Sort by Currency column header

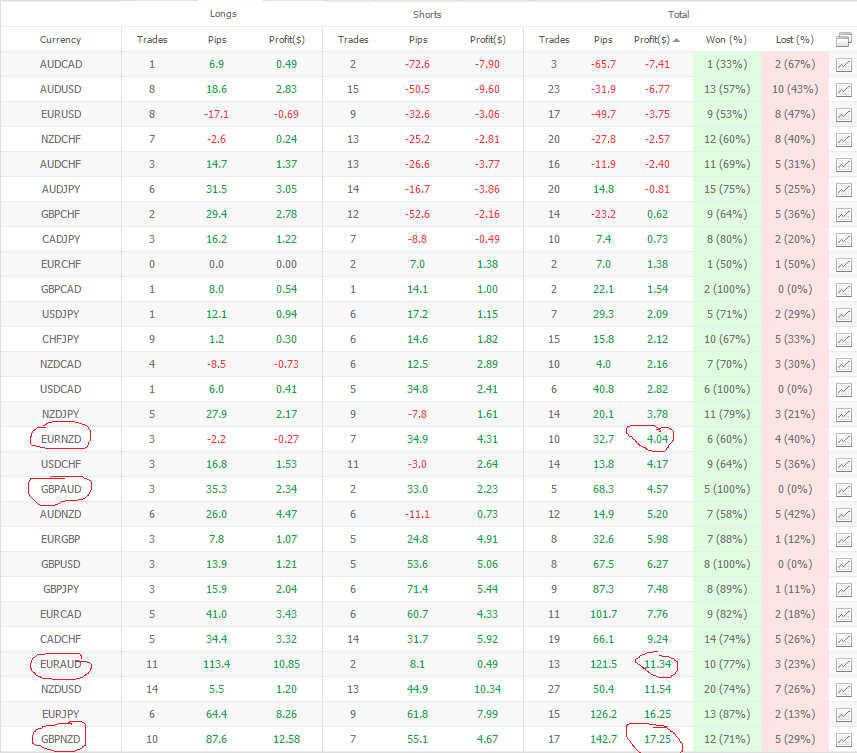point(60,39)
